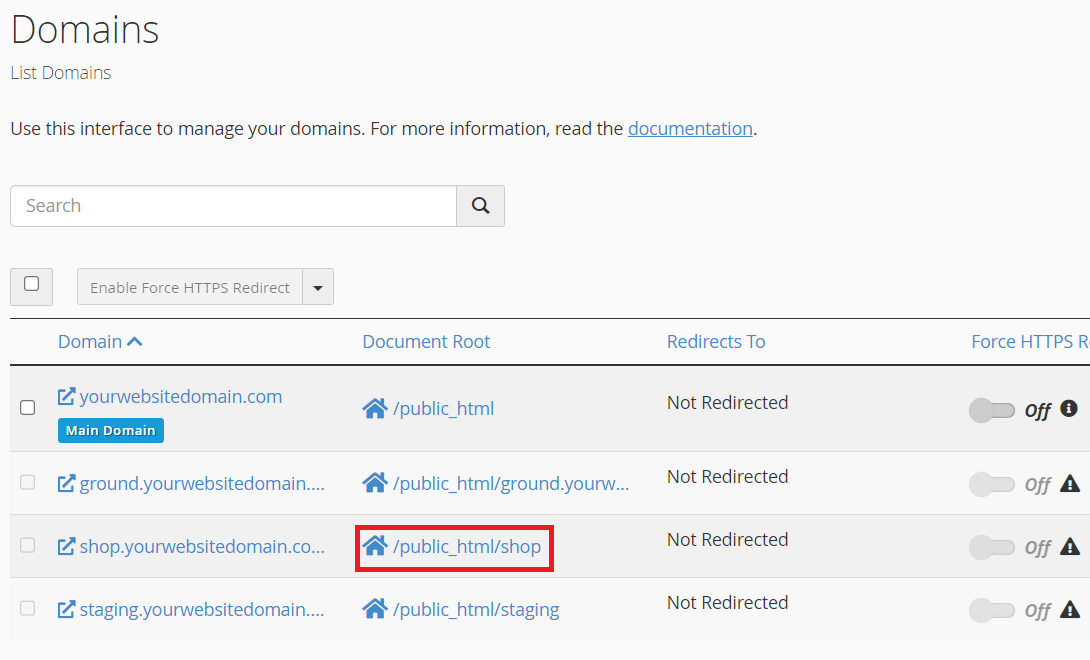
Task: Click the home icon beside /public_html/shop
Action: pos(374,548)
